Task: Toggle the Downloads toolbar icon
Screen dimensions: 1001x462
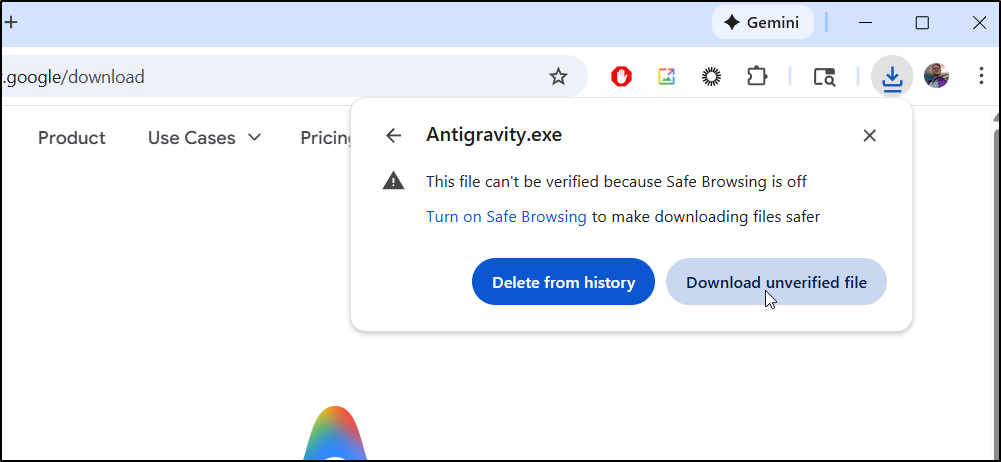Action: click(x=892, y=77)
